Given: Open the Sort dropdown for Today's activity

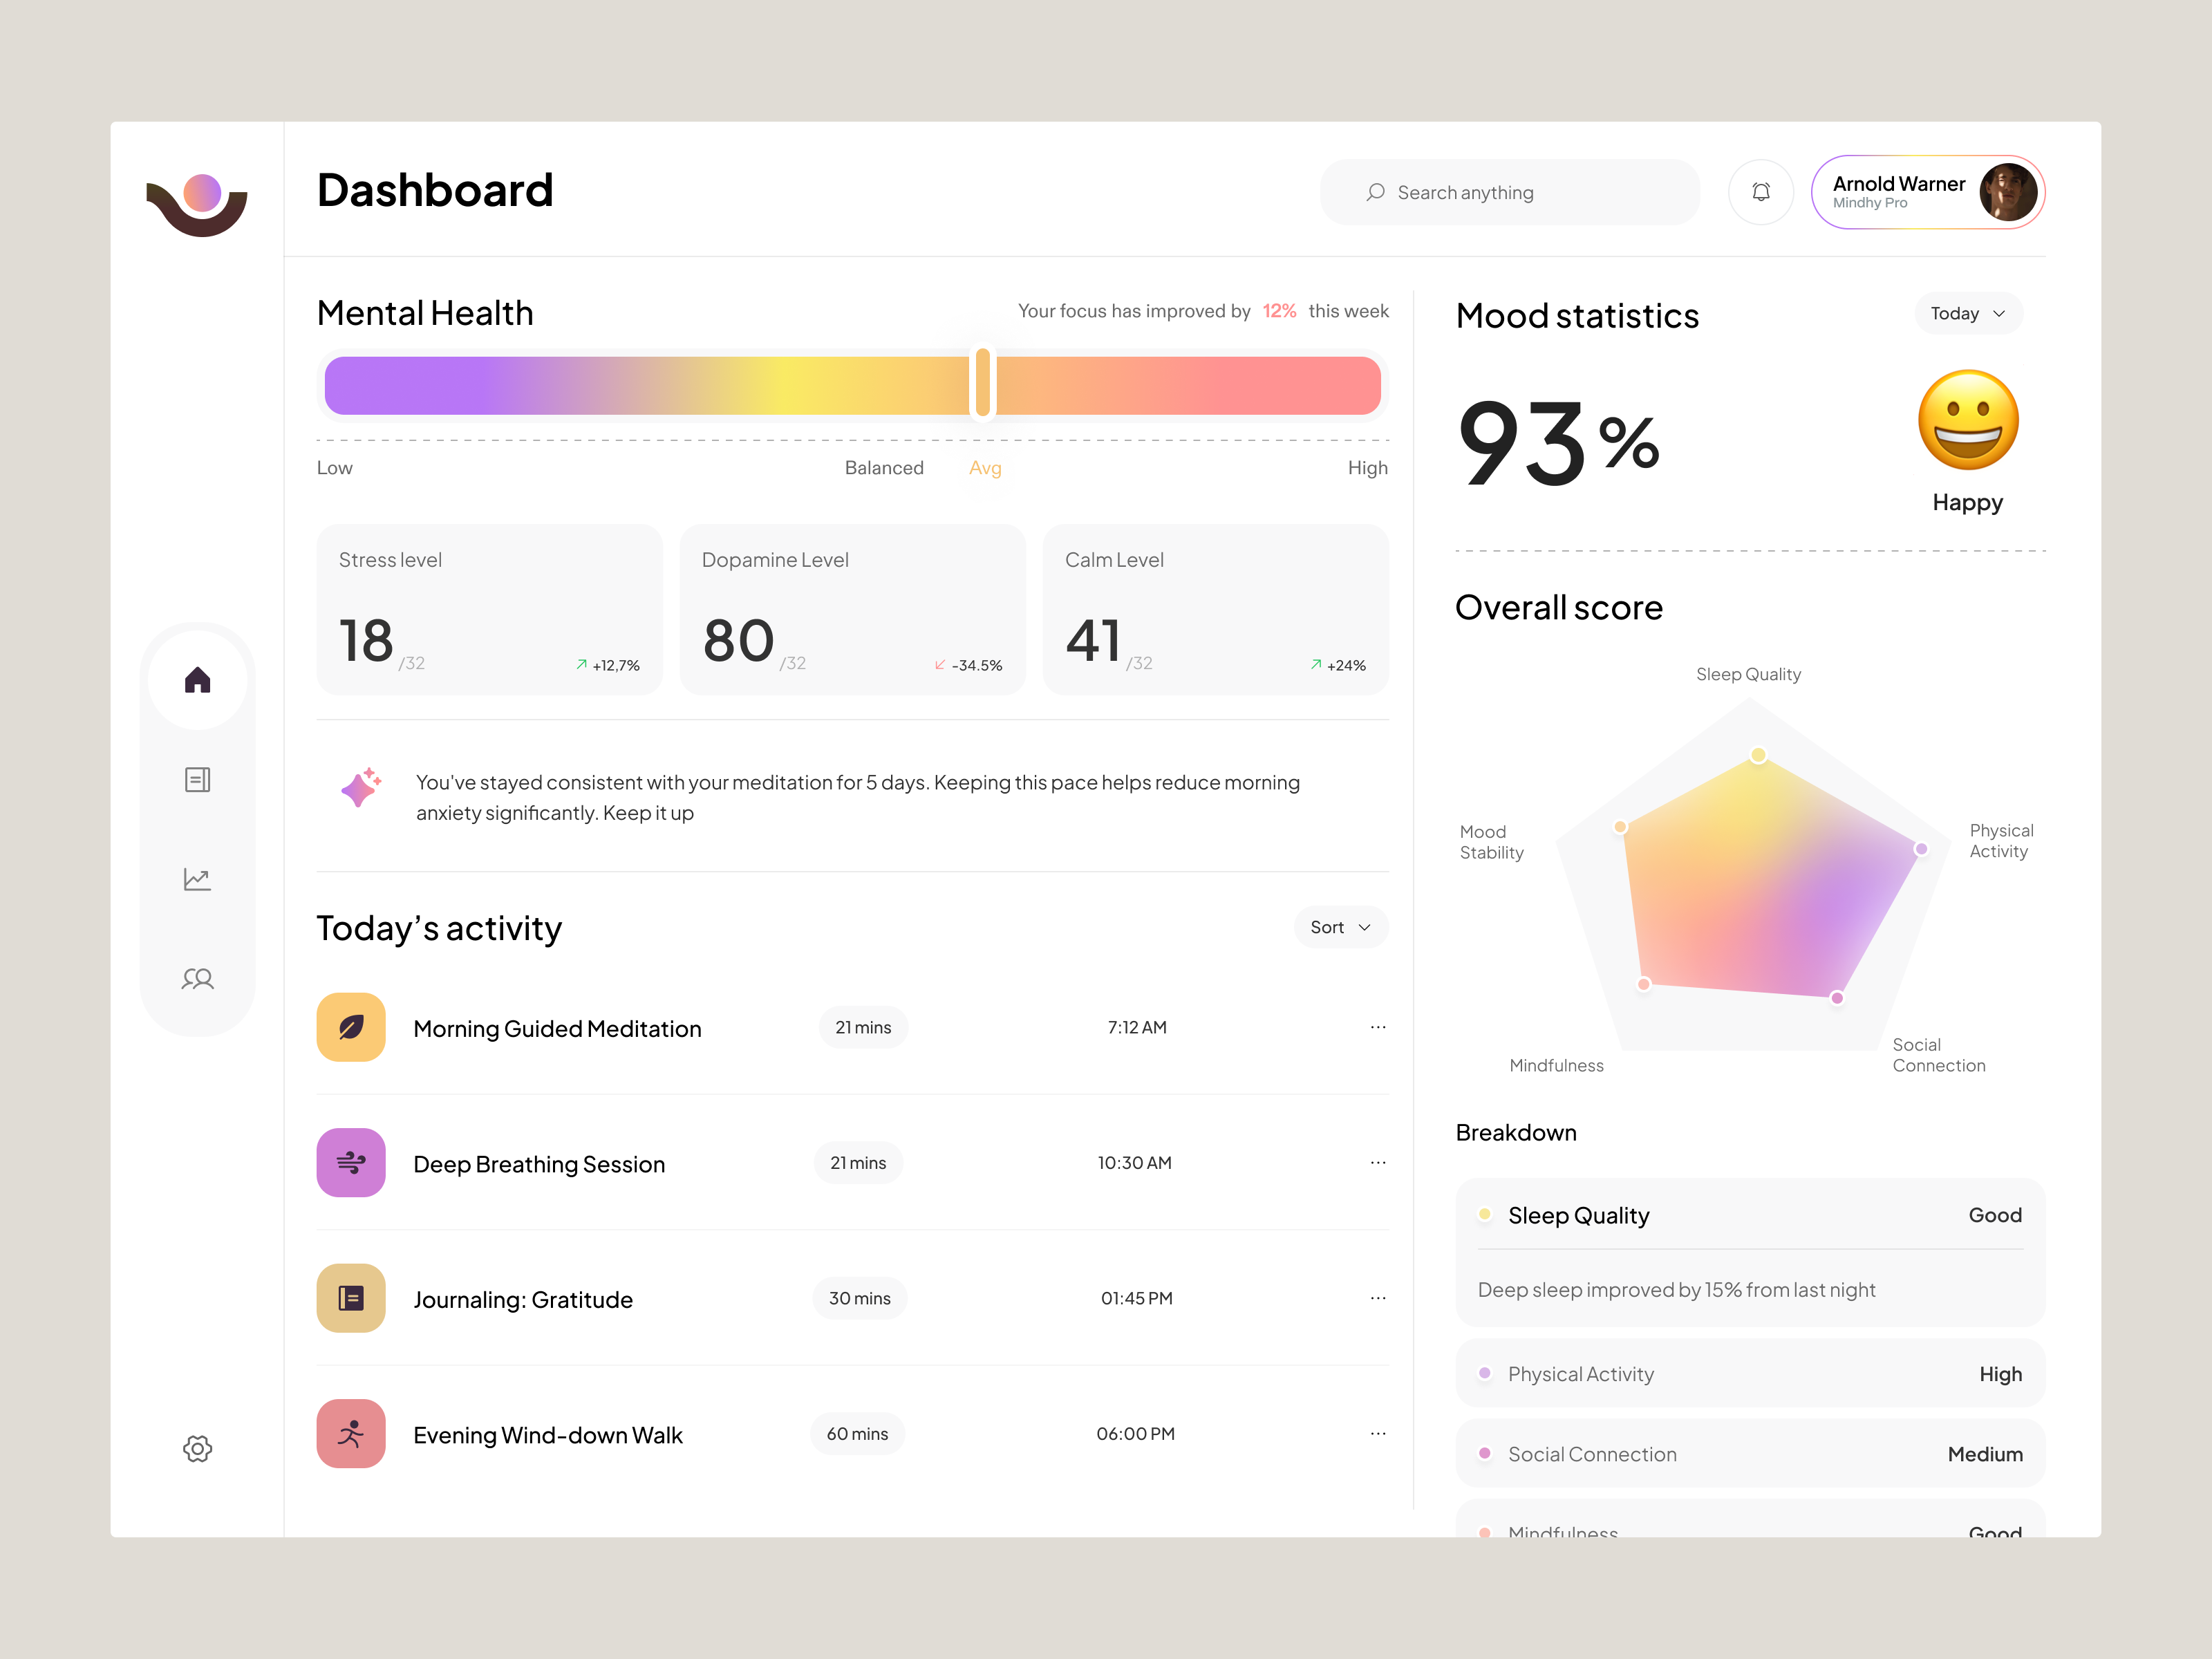Looking at the screenshot, I should tap(1340, 927).
